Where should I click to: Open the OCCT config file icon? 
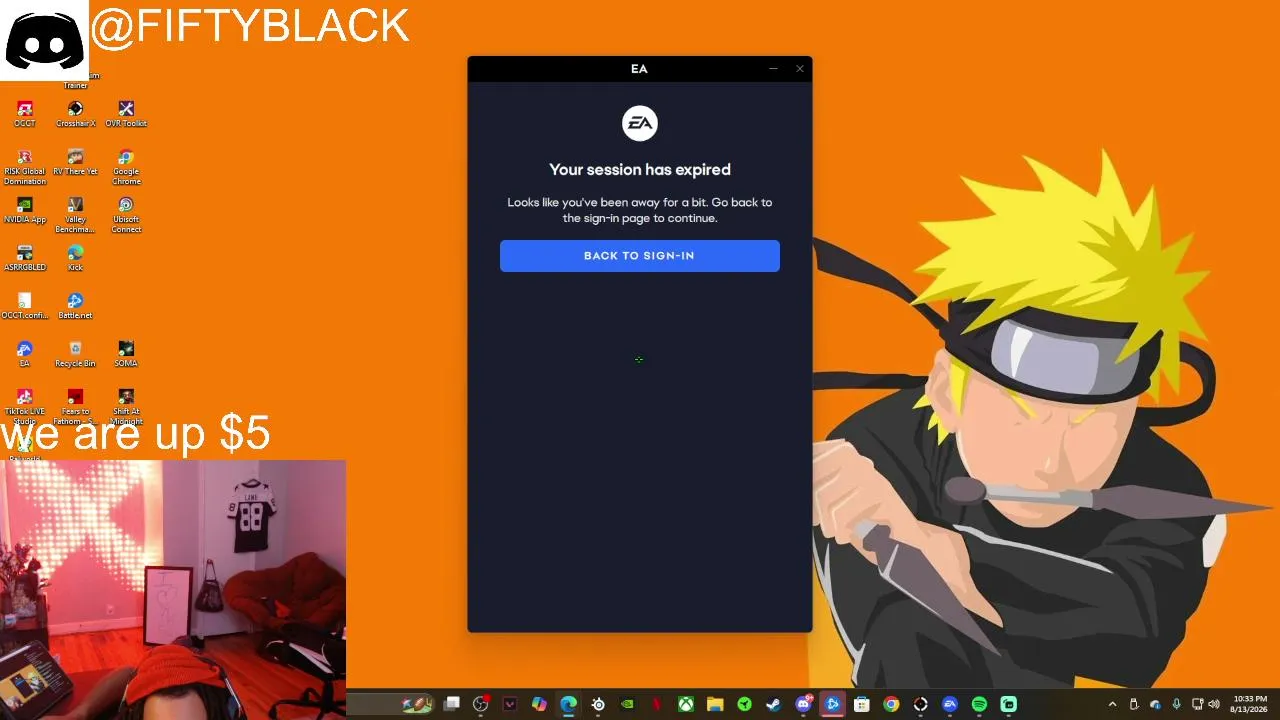25,306
